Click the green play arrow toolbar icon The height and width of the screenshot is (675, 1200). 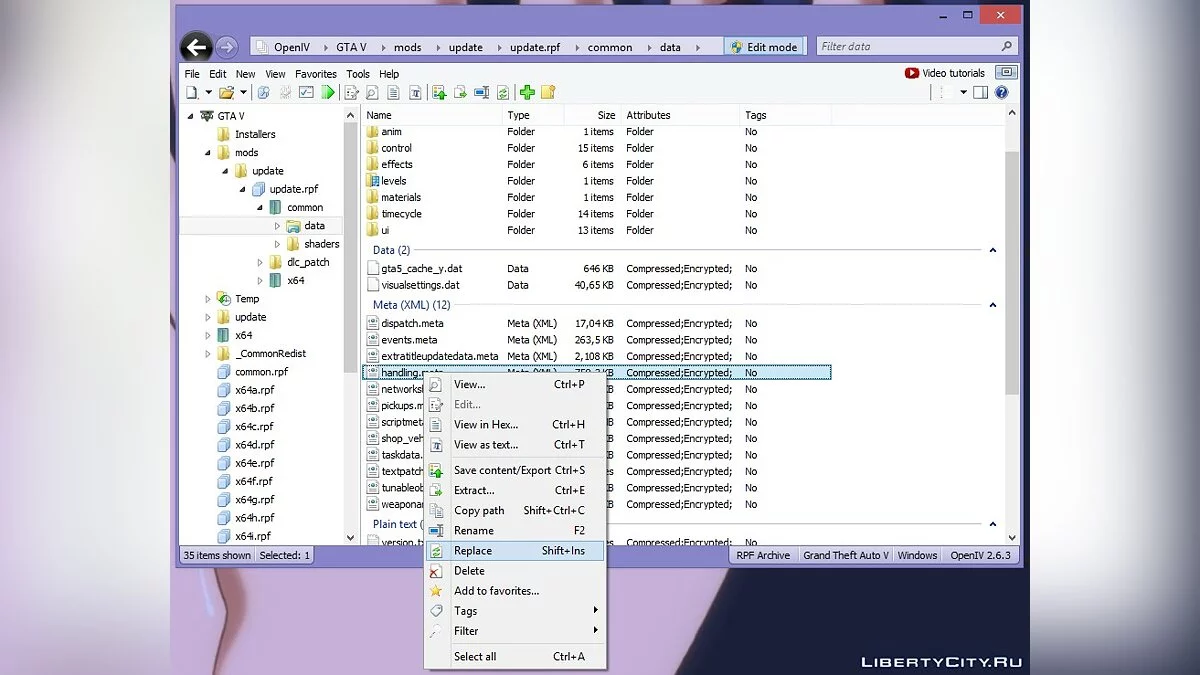tap(328, 93)
